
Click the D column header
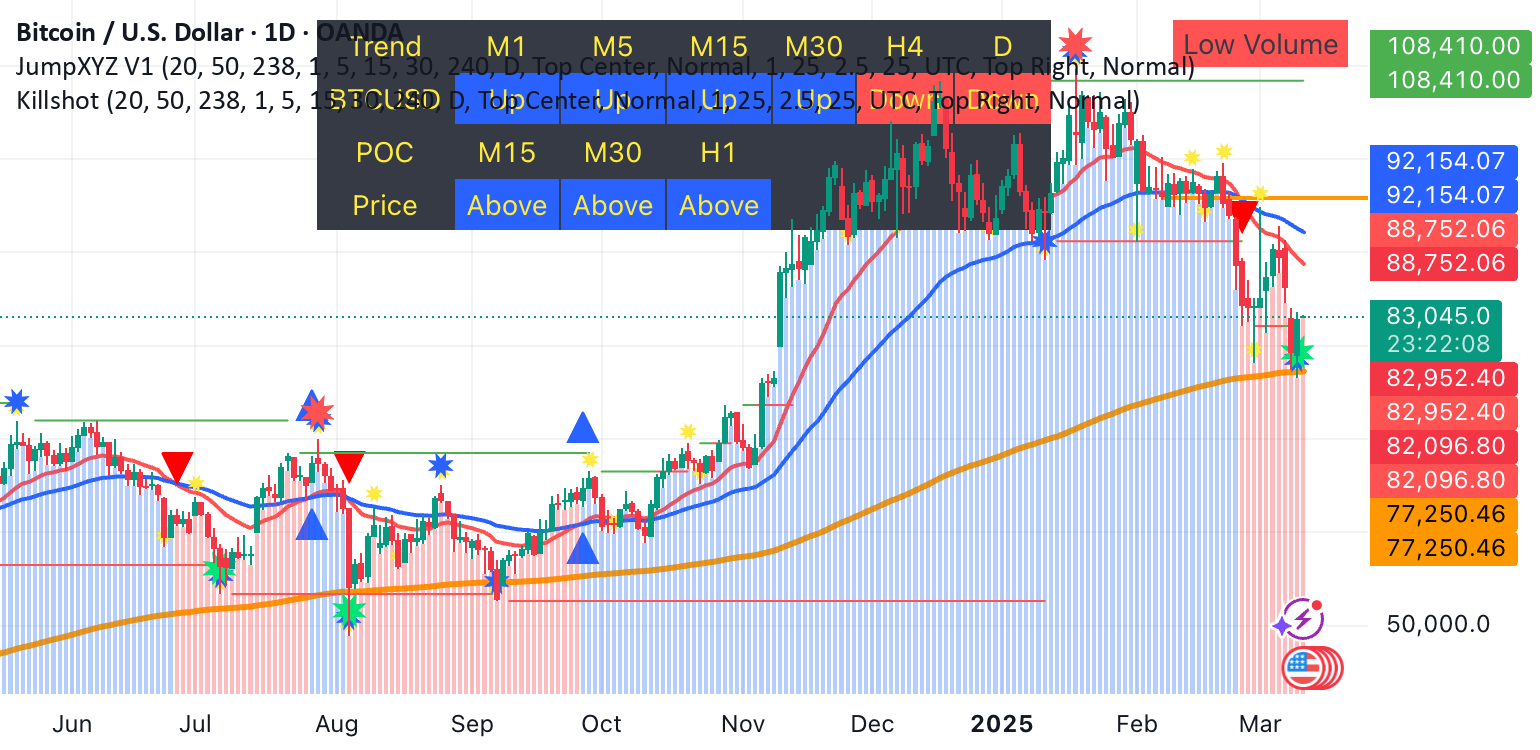(x=1003, y=46)
